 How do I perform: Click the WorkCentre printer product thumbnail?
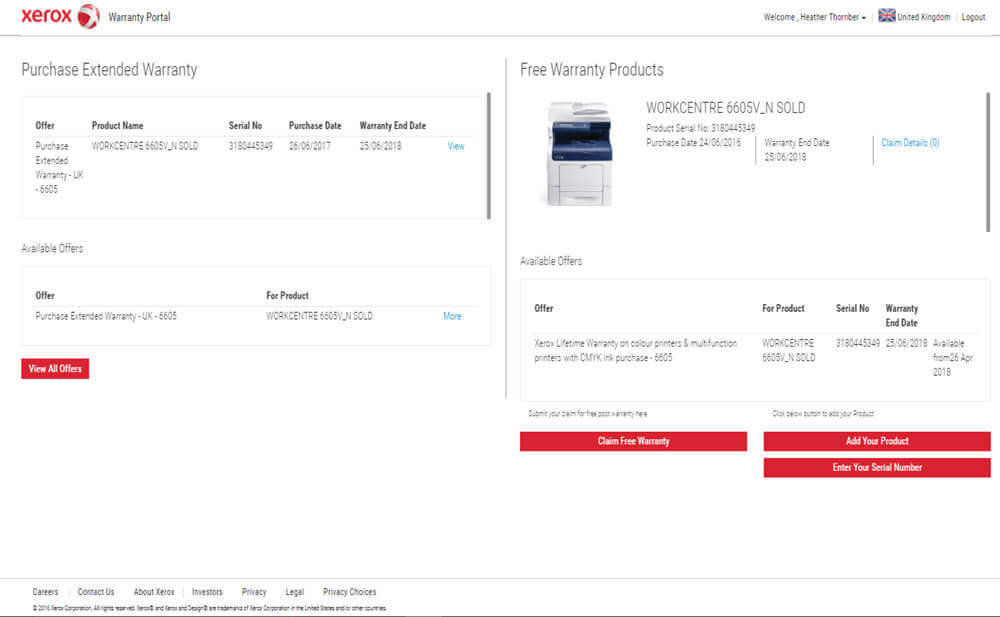coord(579,154)
